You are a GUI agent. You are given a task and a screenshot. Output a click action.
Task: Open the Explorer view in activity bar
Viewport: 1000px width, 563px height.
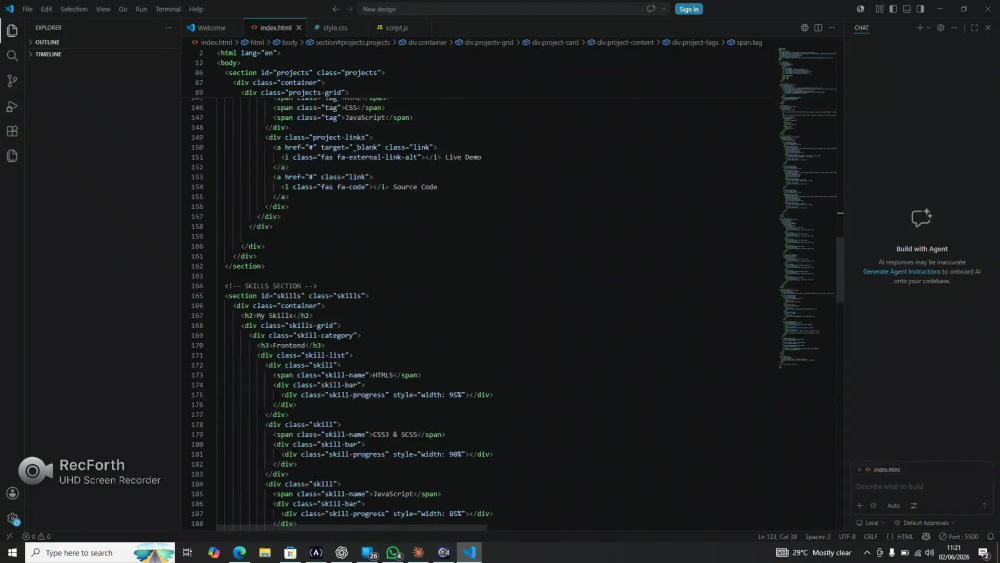[12, 31]
